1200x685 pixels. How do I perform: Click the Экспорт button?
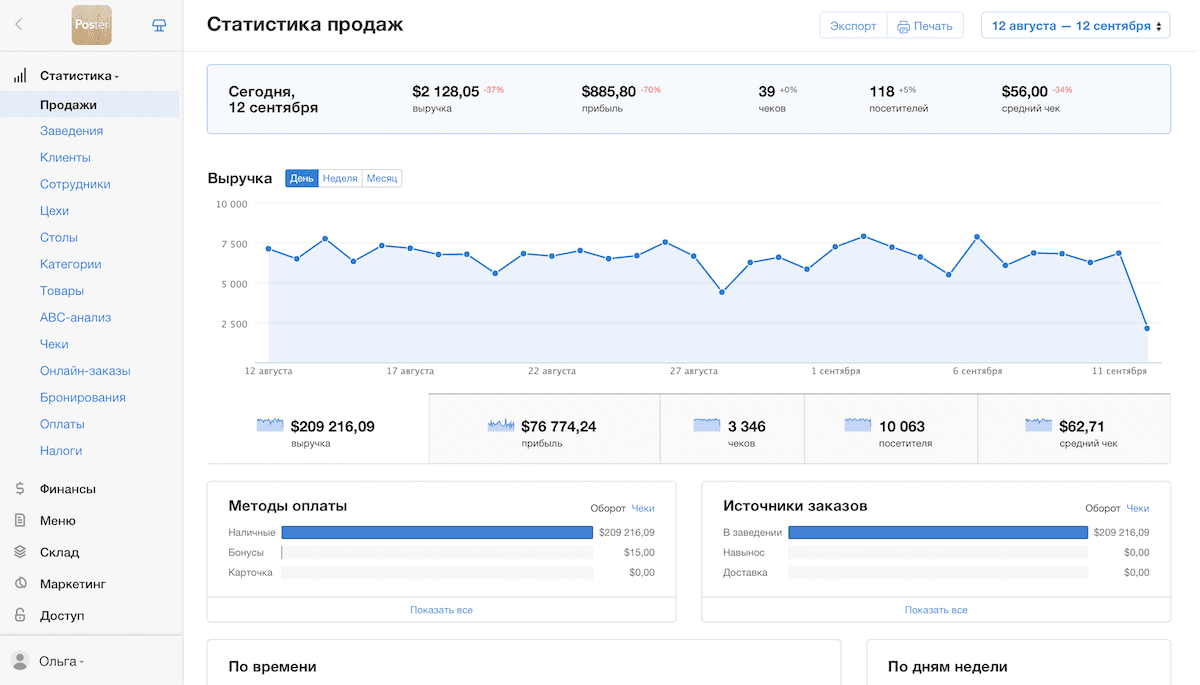[853, 26]
